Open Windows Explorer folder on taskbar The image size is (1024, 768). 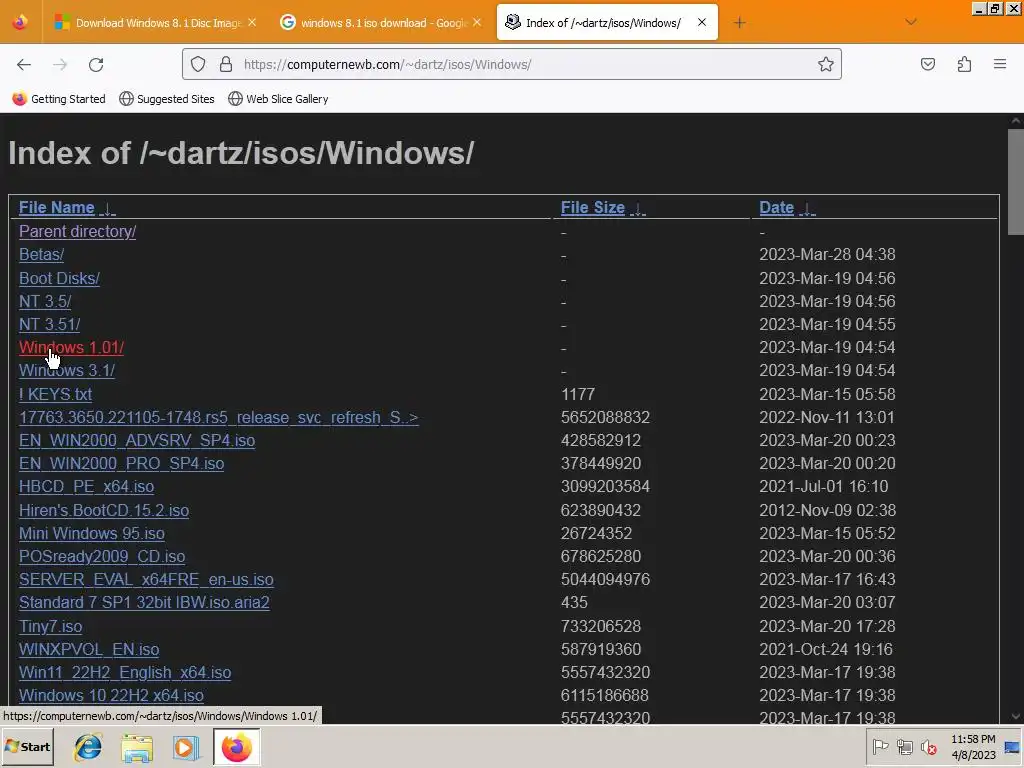136,747
